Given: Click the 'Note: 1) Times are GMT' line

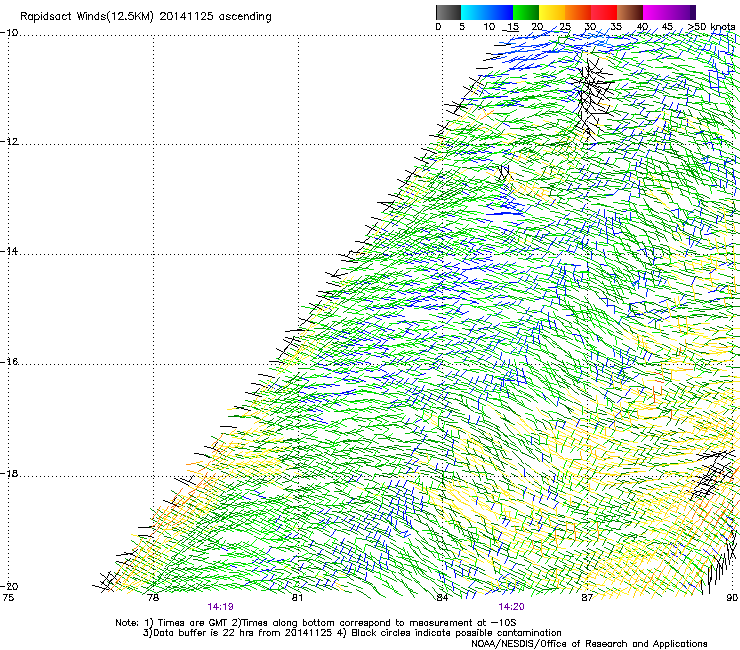Looking at the screenshot, I should [x=315, y=623].
